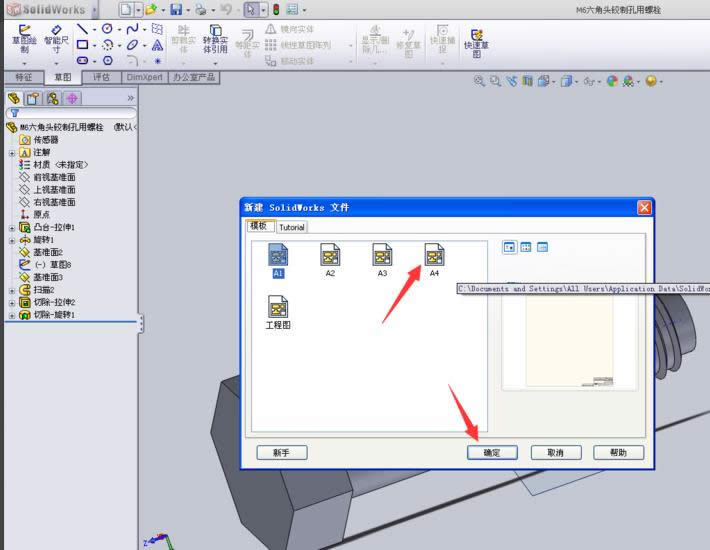Click the Print icon
The height and width of the screenshot is (550, 710).
(x=201, y=10)
